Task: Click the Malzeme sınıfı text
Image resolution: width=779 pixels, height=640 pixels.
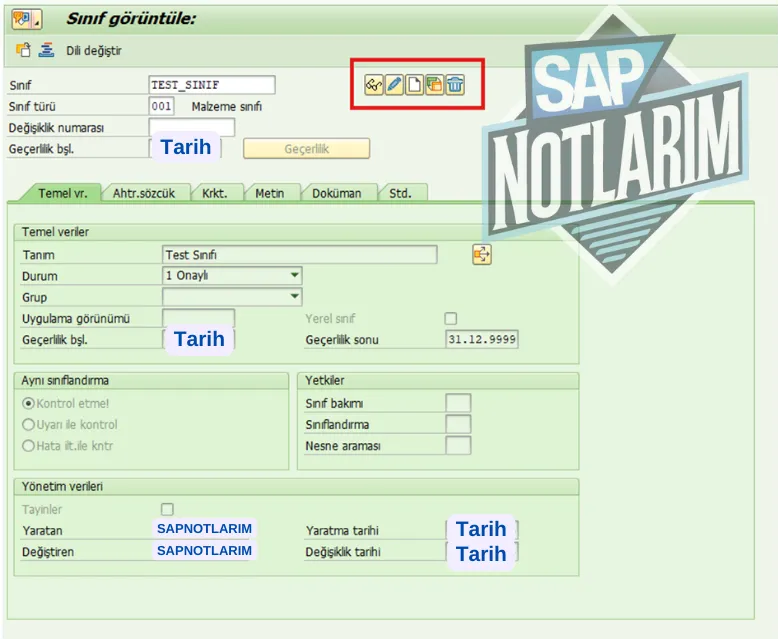Action: [x=227, y=106]
